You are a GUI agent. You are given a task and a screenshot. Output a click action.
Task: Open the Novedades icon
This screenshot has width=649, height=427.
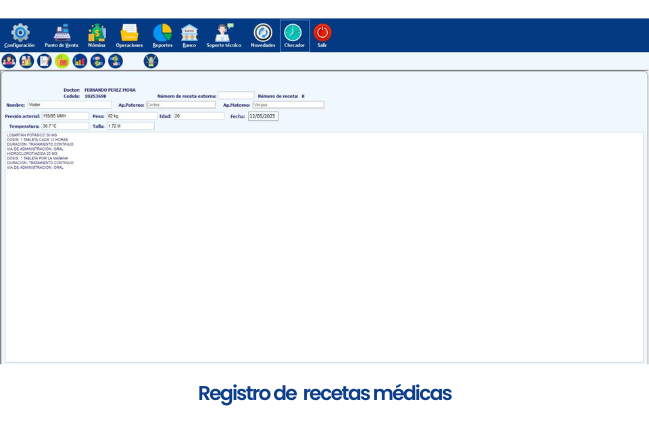263,33
